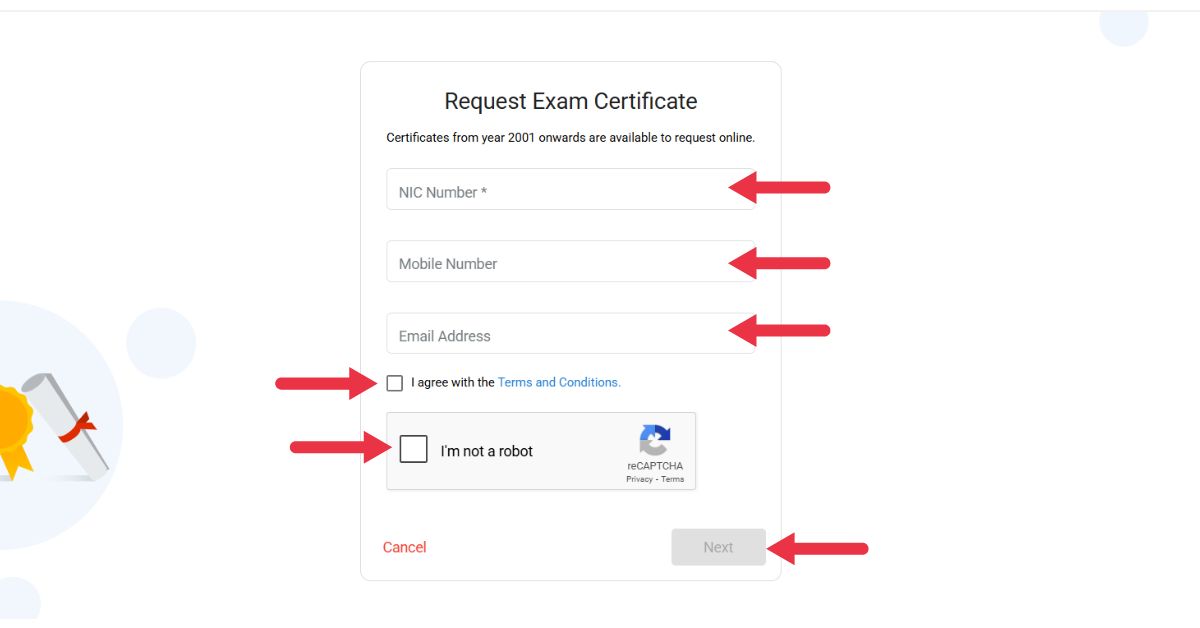1200x628 pixels.
Task: Proceed with the Next button
Action: point(718,547)
